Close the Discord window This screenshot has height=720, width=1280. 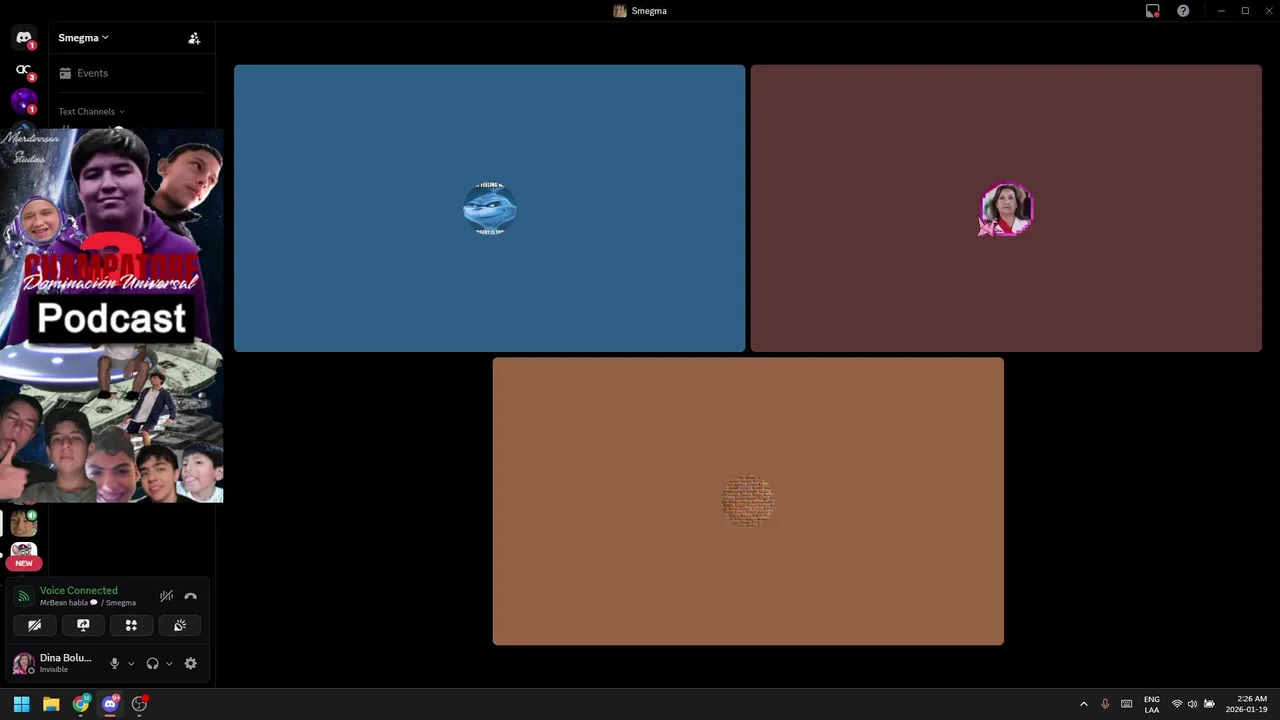(x=1268, y=11)
